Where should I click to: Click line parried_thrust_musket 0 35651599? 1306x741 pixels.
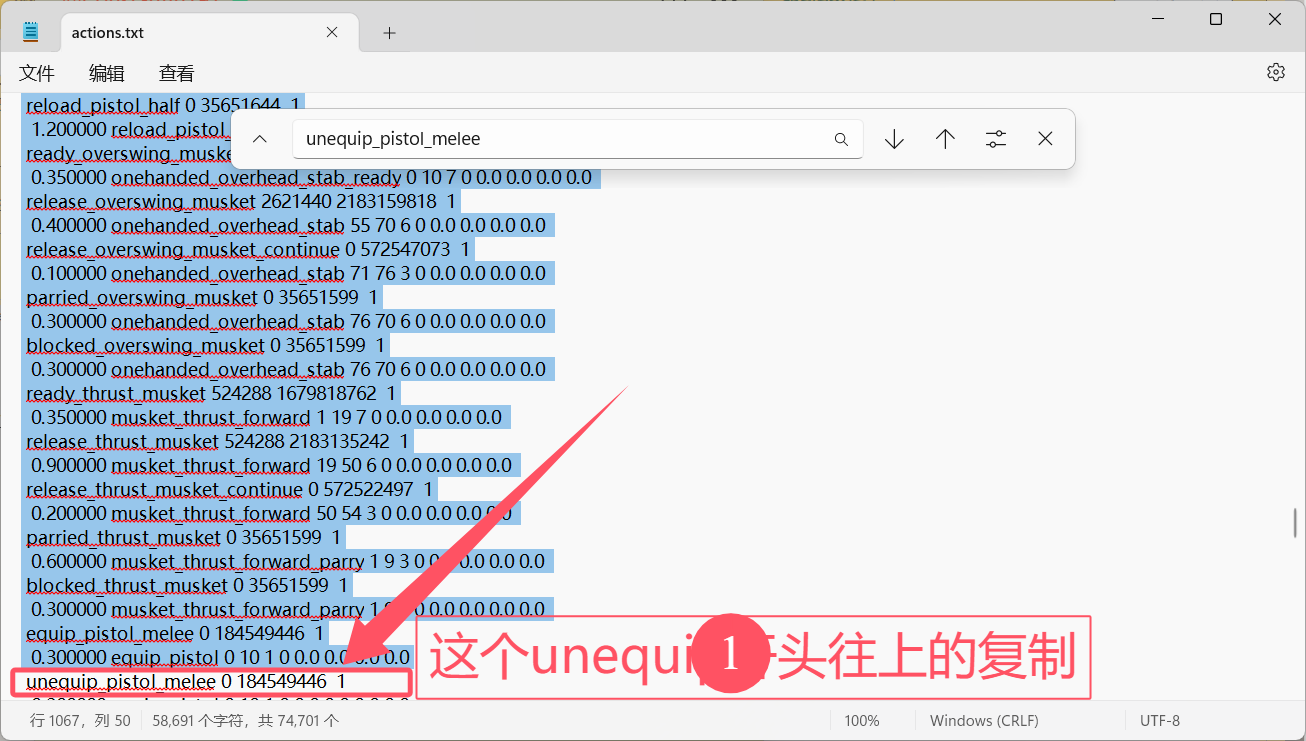[x=183, y=537]
